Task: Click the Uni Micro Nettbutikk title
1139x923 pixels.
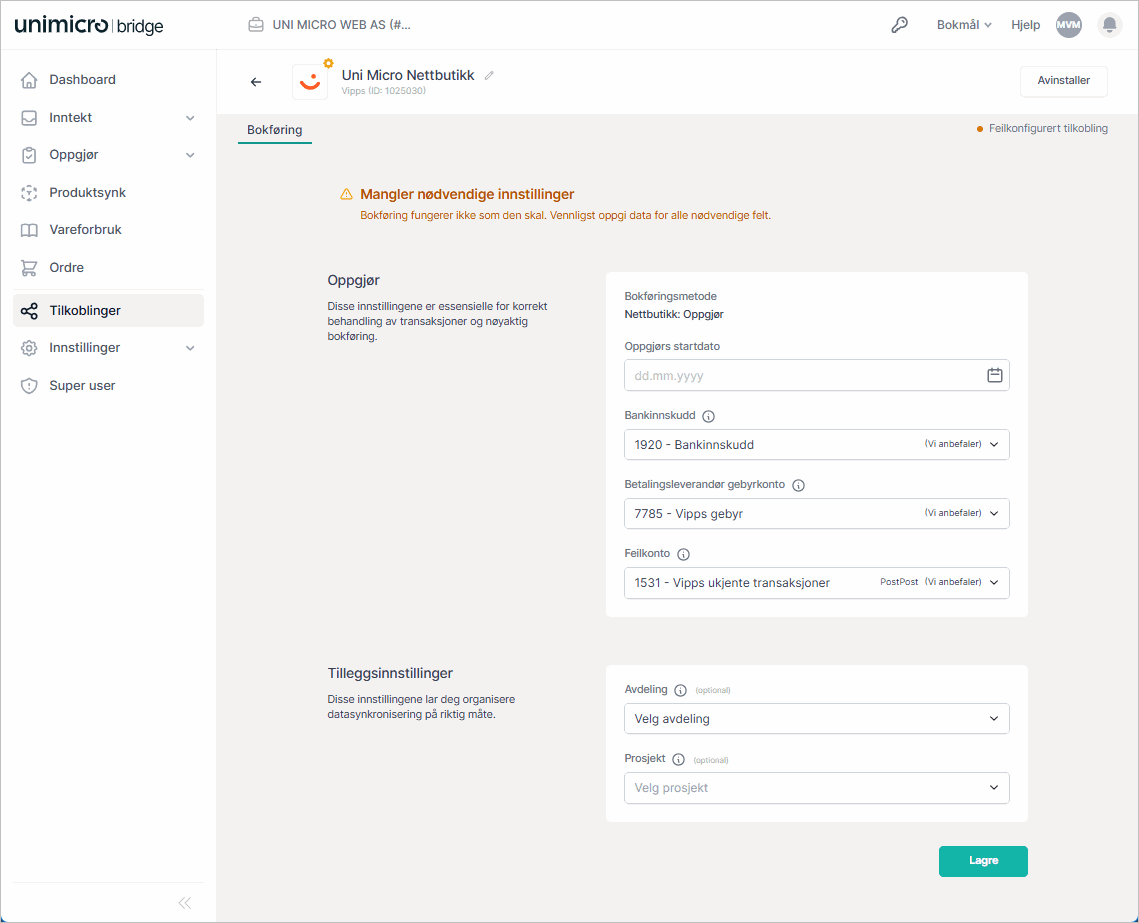Action: [x=408, y=76]
